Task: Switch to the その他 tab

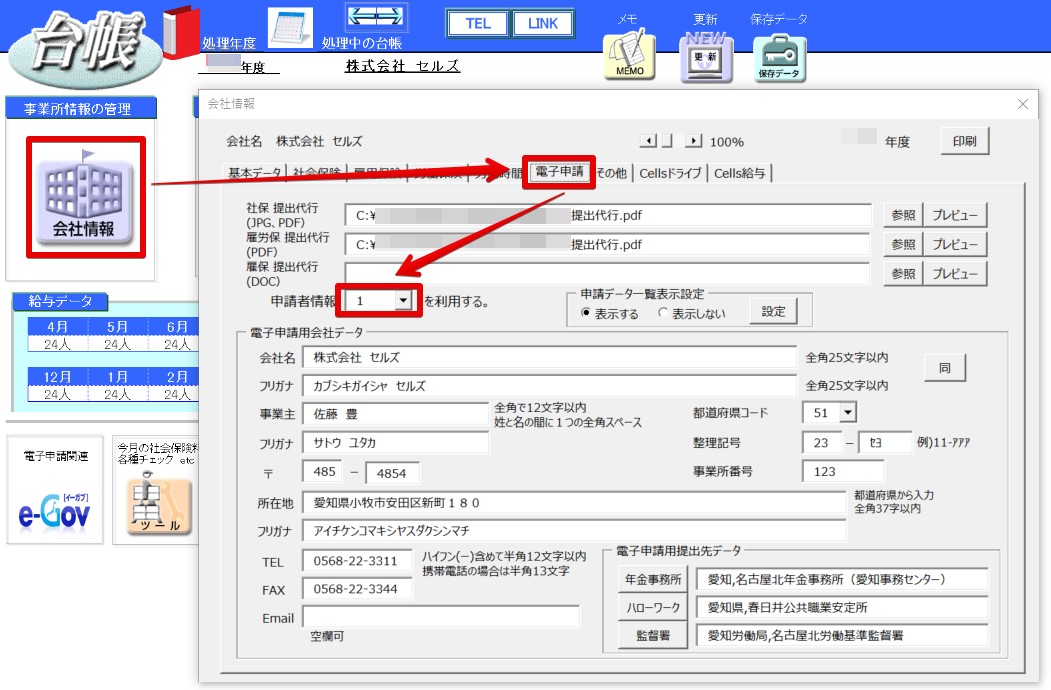Action: tap(612, 173)
